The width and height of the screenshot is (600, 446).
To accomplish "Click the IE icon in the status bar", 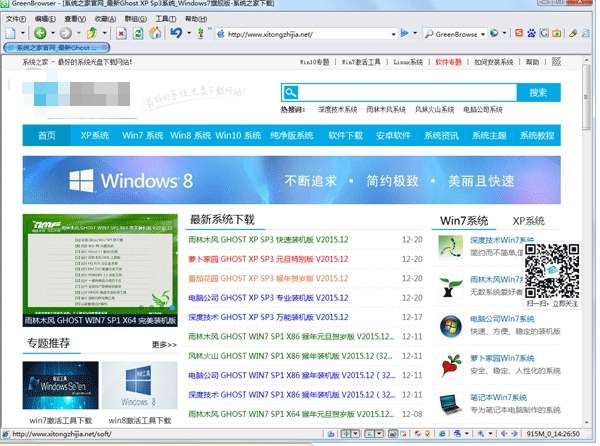I will coord(442,434).
